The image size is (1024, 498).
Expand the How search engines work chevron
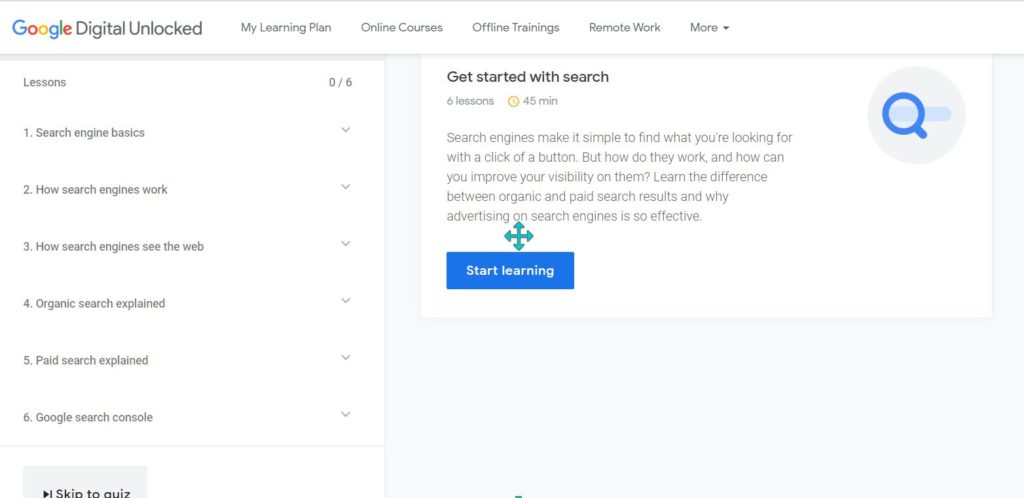click(345, 187)
